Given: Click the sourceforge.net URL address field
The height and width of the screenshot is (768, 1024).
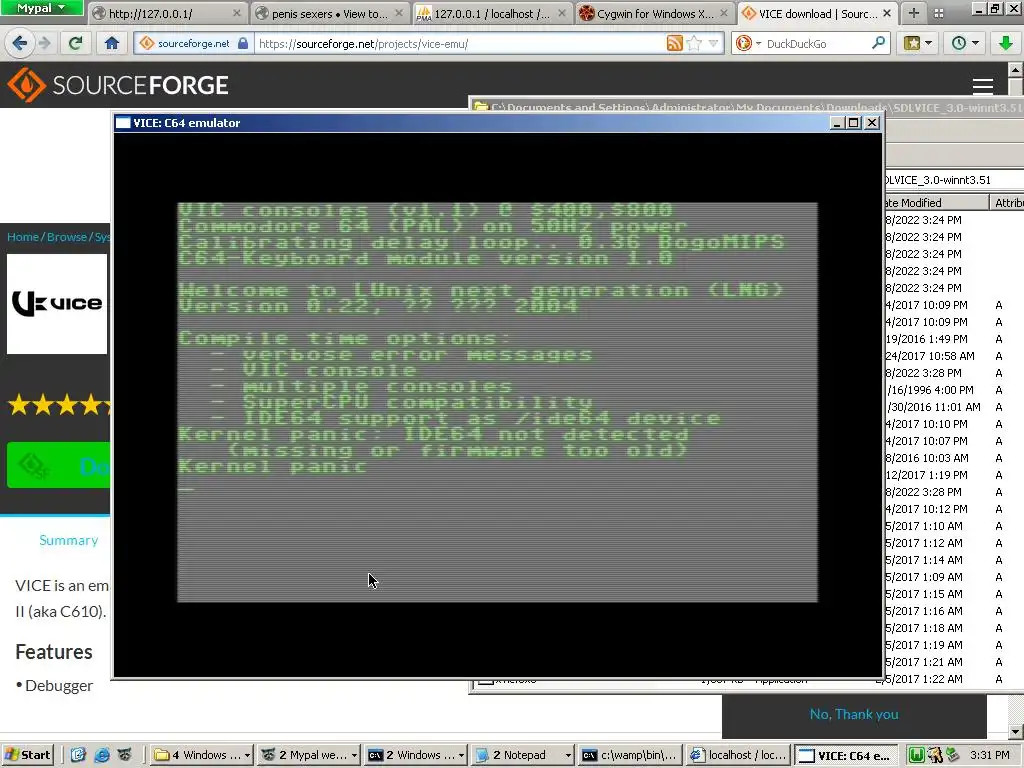Looking at the screenshot, I should coord(459,44).
